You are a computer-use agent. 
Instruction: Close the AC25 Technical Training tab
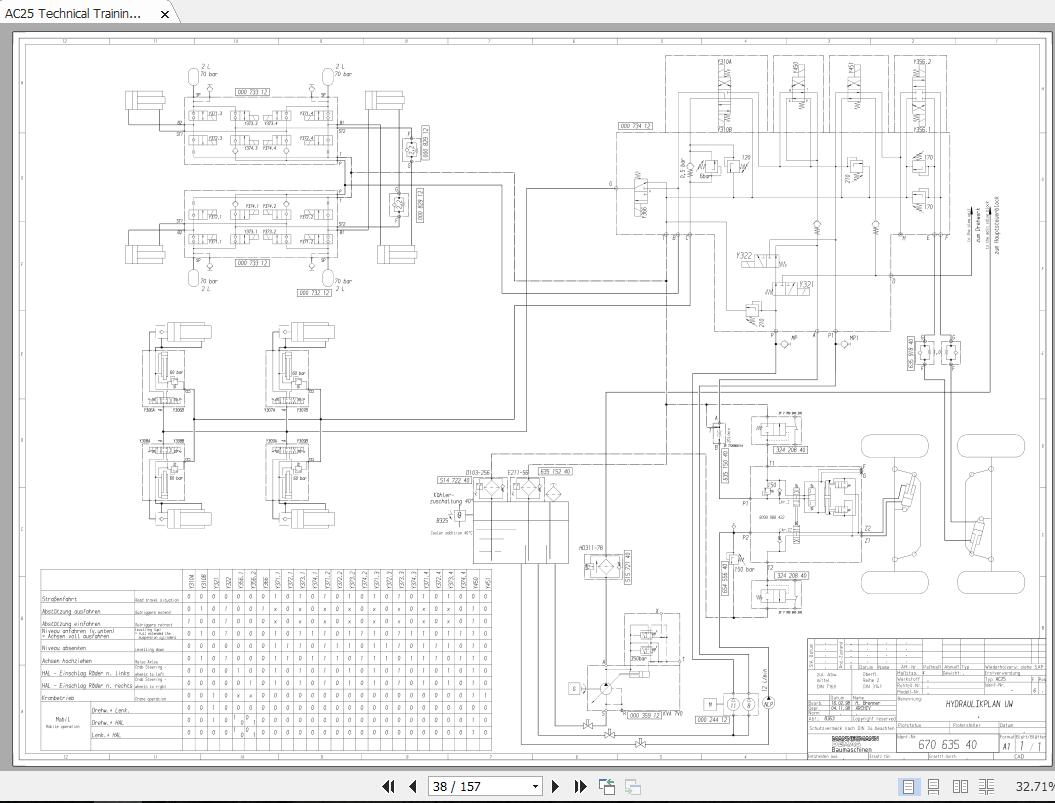[166, 13]
